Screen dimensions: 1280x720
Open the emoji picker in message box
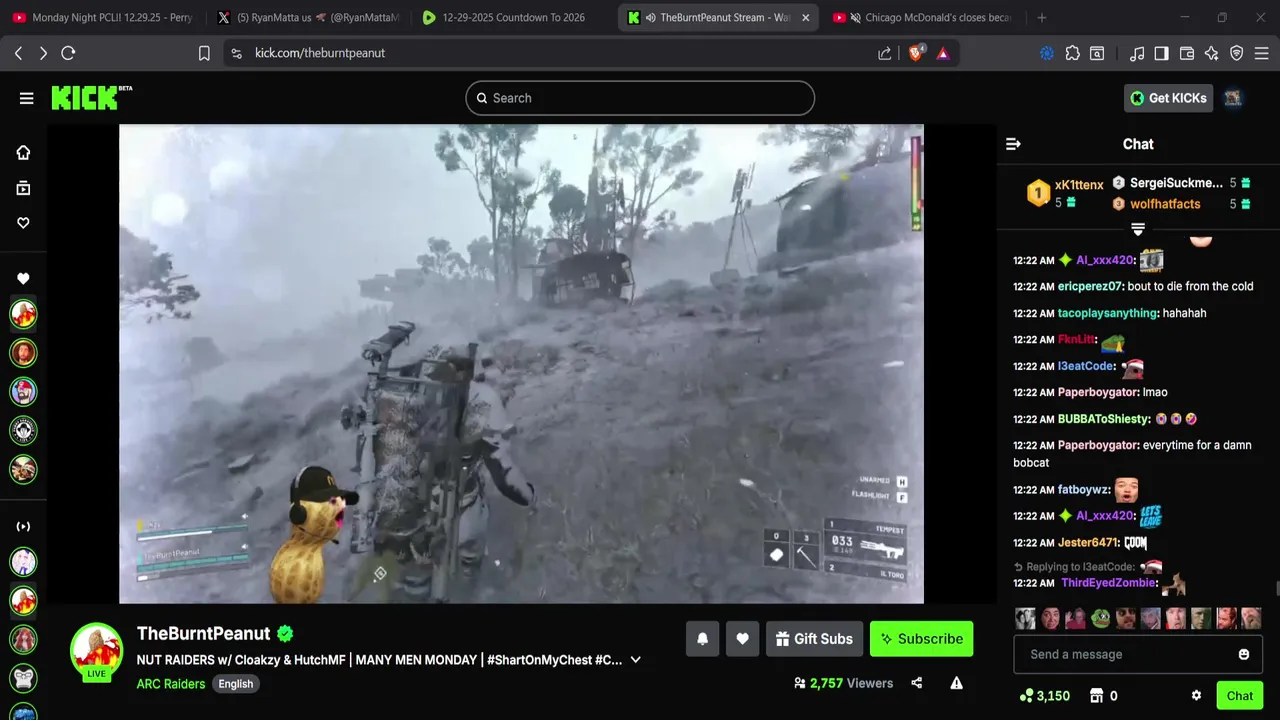[x=1244, y=654]
